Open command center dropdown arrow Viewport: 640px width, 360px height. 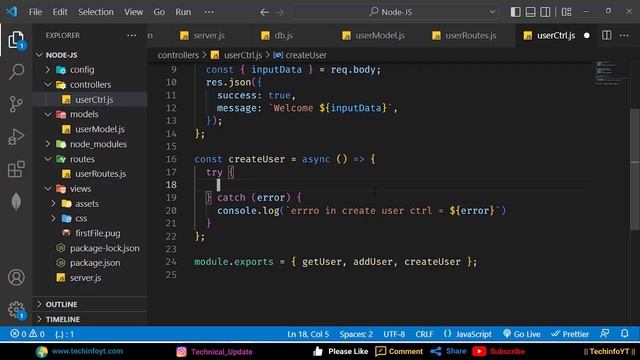[492, 12]
